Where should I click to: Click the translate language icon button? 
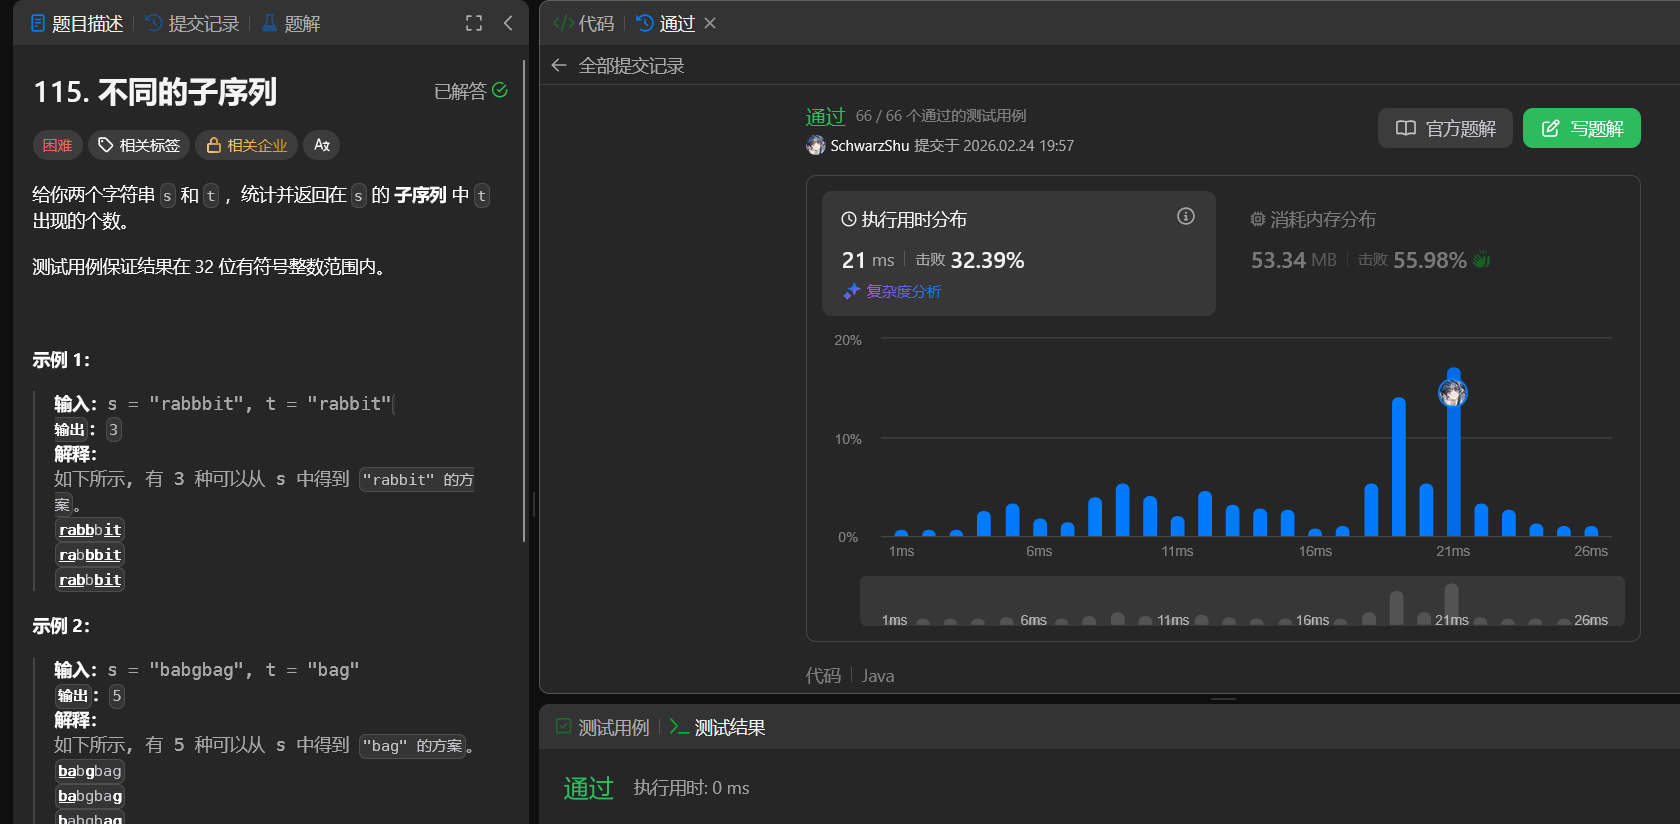tap(321, 145)
